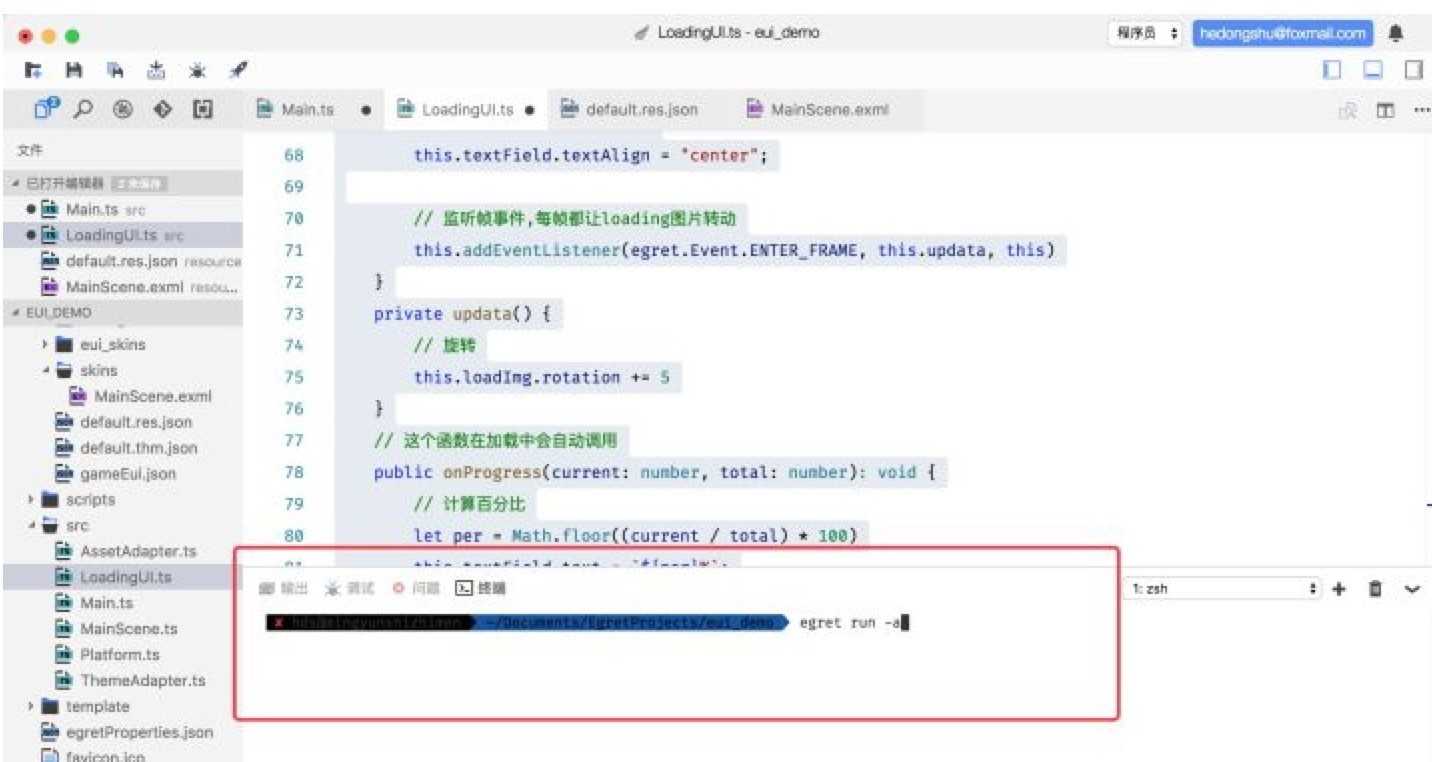Click line number 78 in the gutter
This screenshot has width=1432, height=762.
293,472
